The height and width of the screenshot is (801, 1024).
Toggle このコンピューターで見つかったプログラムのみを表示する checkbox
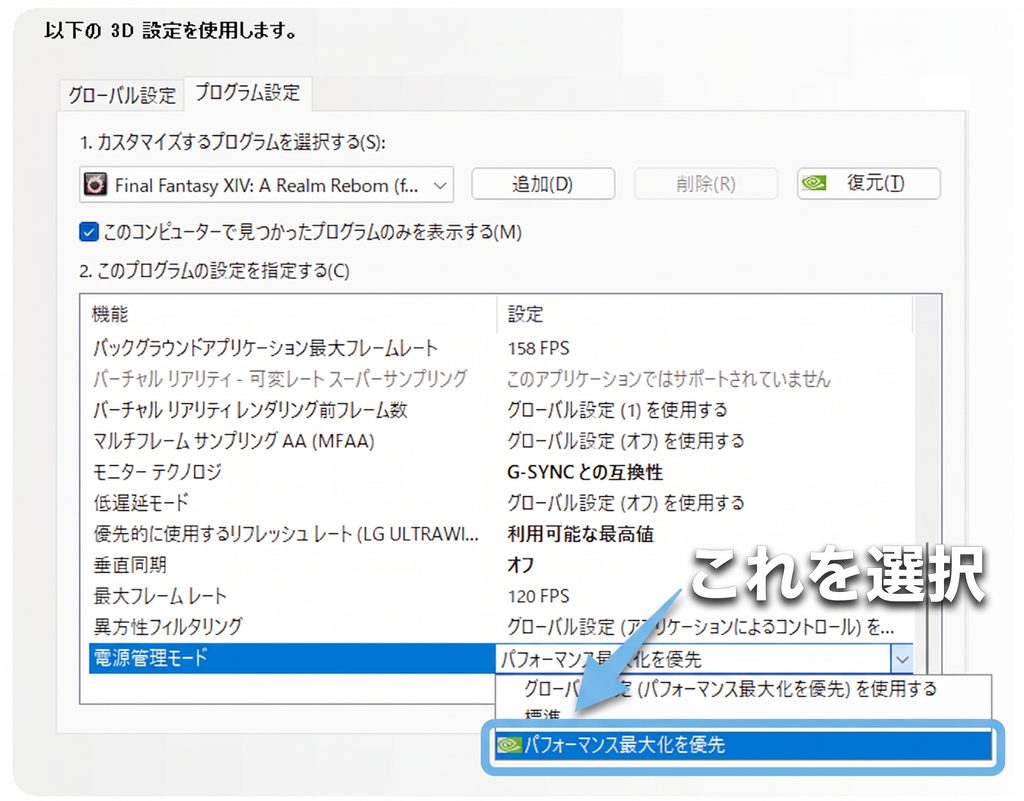[88, 232]
